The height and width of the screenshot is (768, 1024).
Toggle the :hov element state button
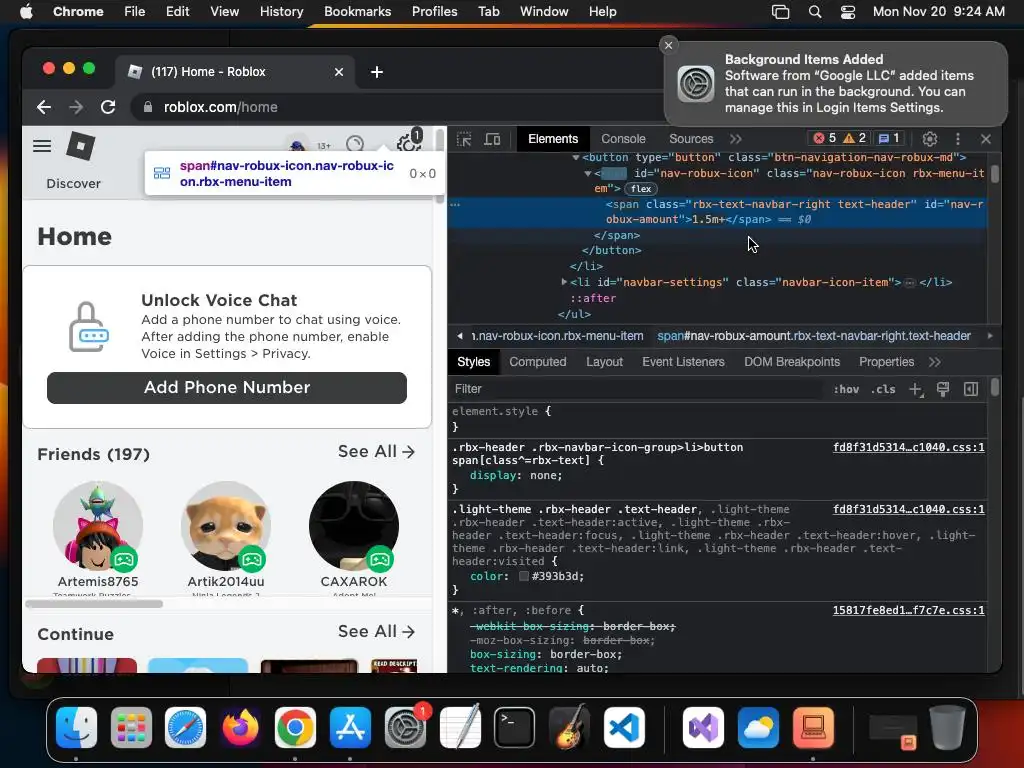[846, 389]
